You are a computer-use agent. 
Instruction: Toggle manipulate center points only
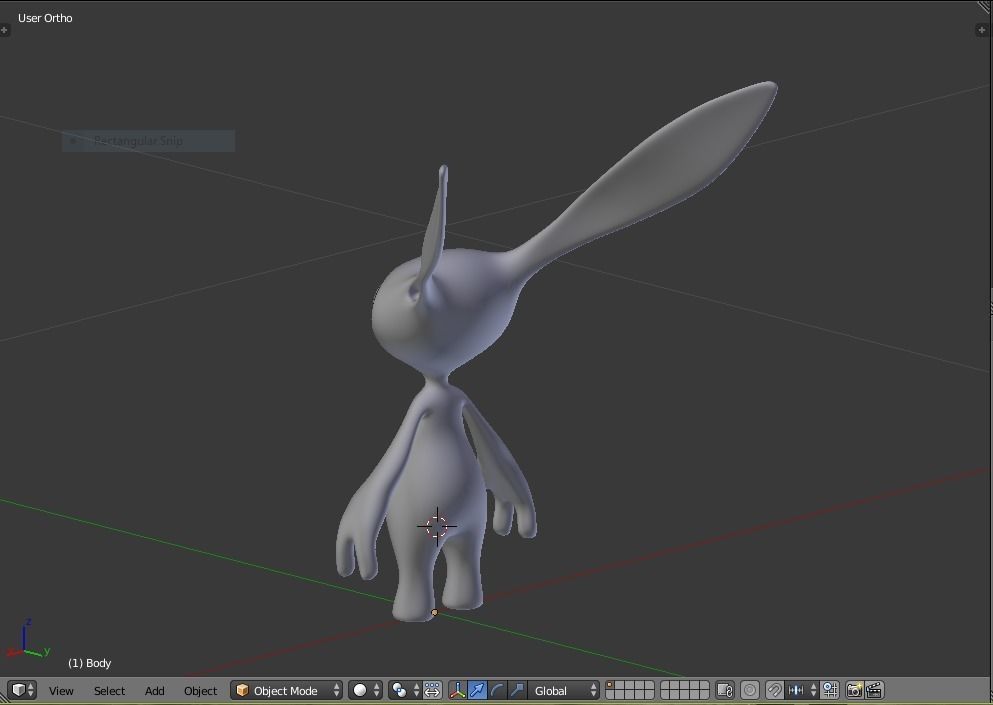coord(433,690)
